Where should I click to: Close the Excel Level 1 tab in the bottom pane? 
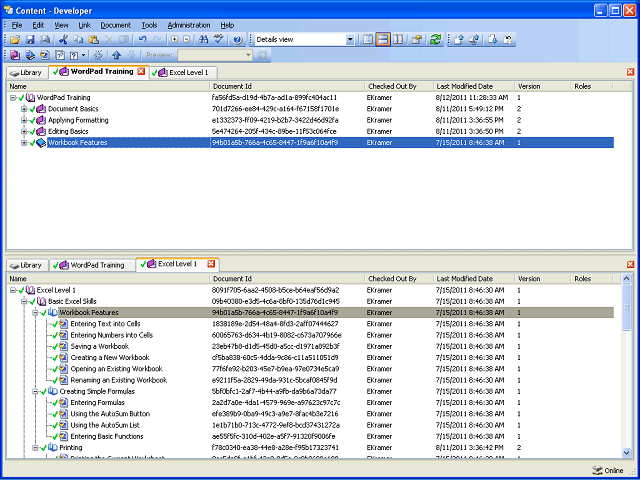[211, 264]
